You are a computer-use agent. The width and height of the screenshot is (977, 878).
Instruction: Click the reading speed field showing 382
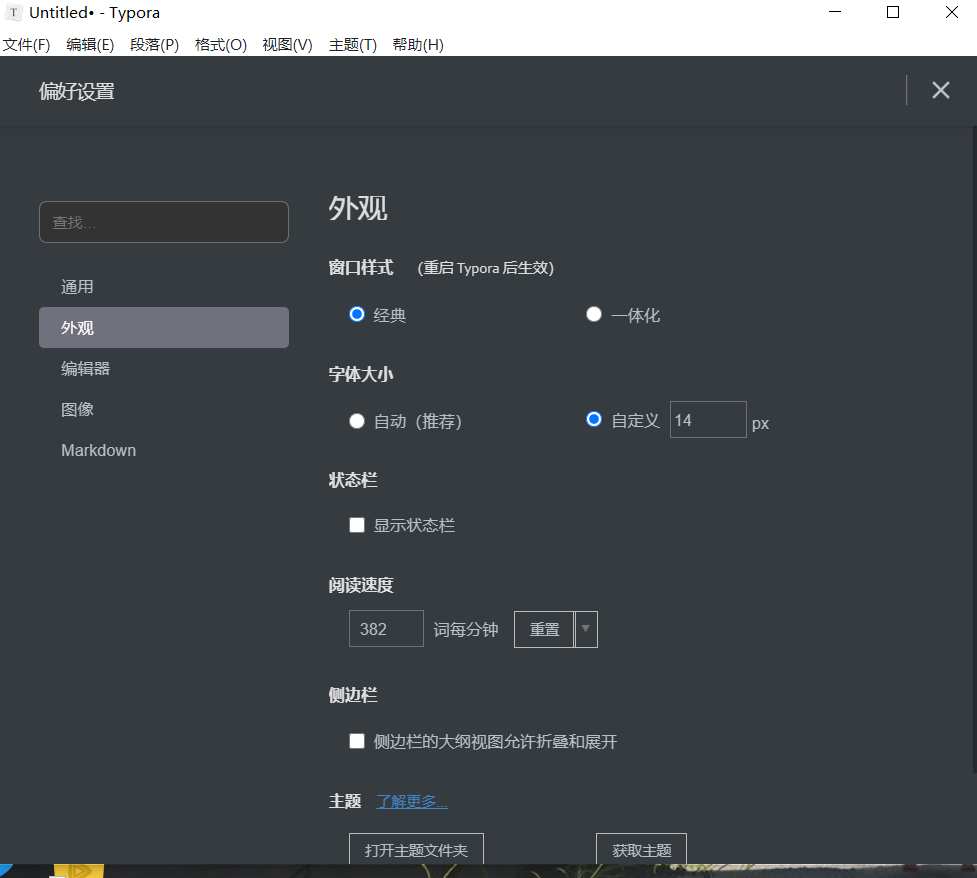pos(386,629)
